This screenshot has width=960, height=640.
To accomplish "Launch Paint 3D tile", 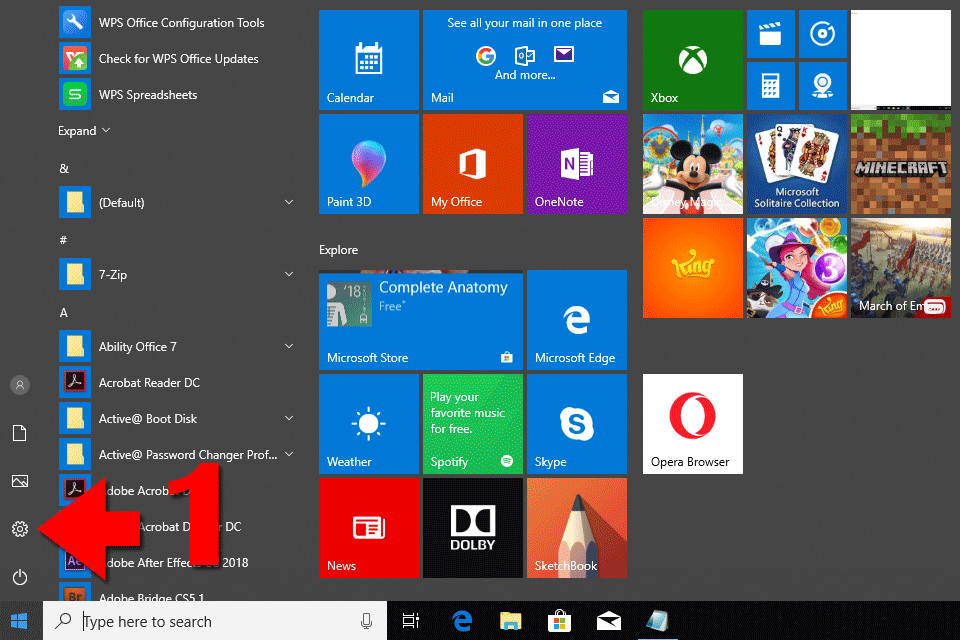I will coord(368,164).
